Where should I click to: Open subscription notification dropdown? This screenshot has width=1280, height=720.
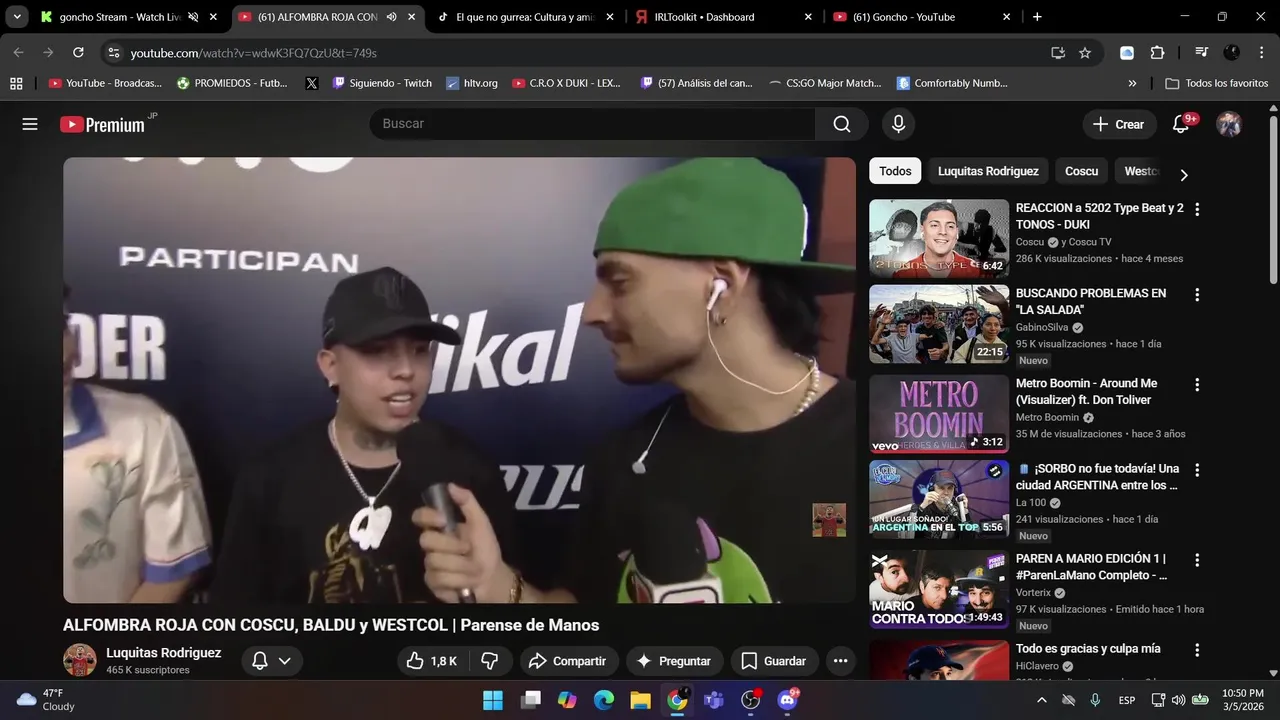271,661
